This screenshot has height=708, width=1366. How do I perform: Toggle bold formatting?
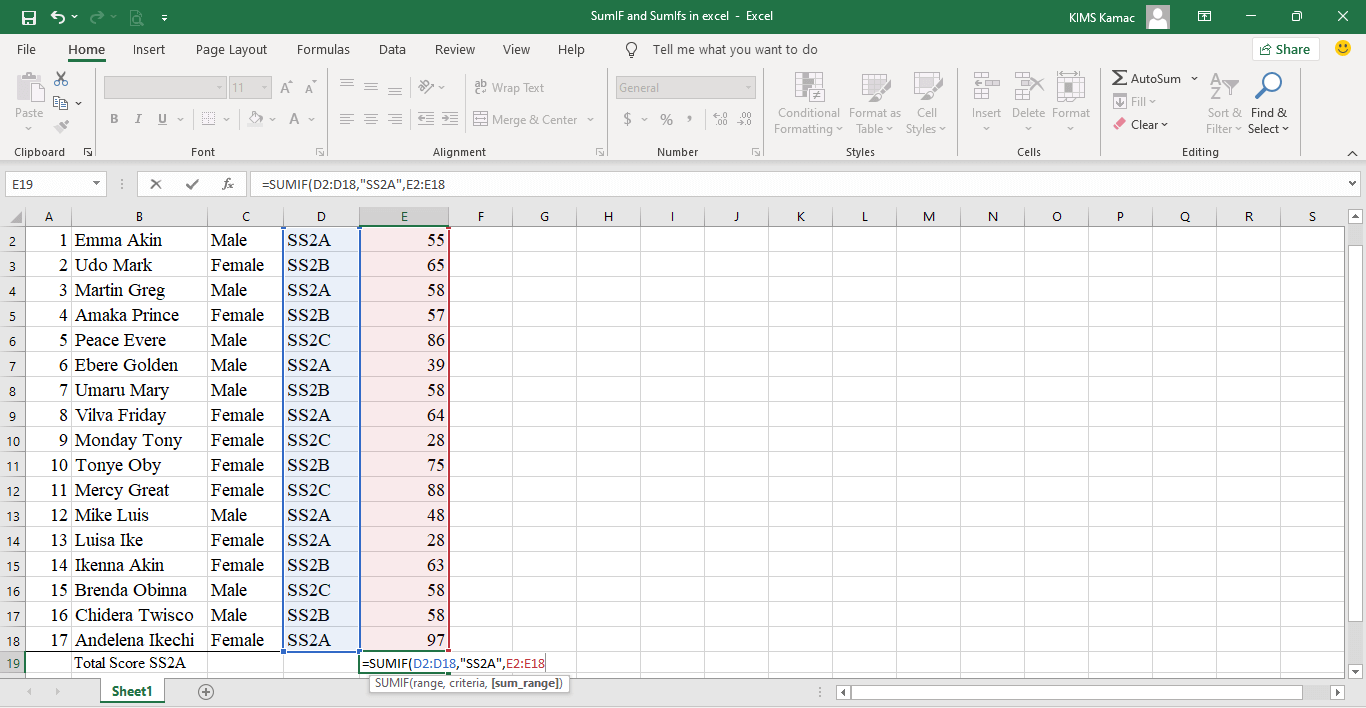(113, 118)
